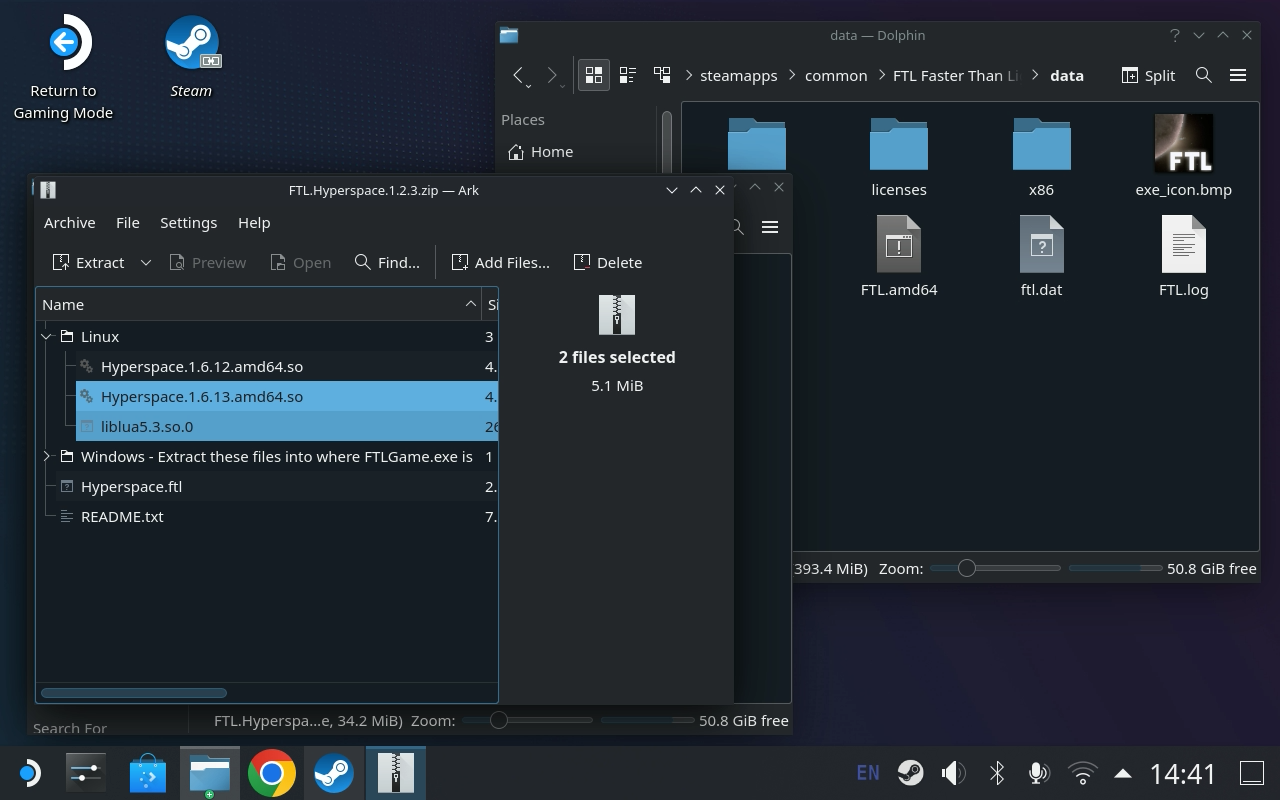This screenshot has height=800, width=1280.
Task: Click the Split view button in Dolphin
Action: [x=1148, y=75]
